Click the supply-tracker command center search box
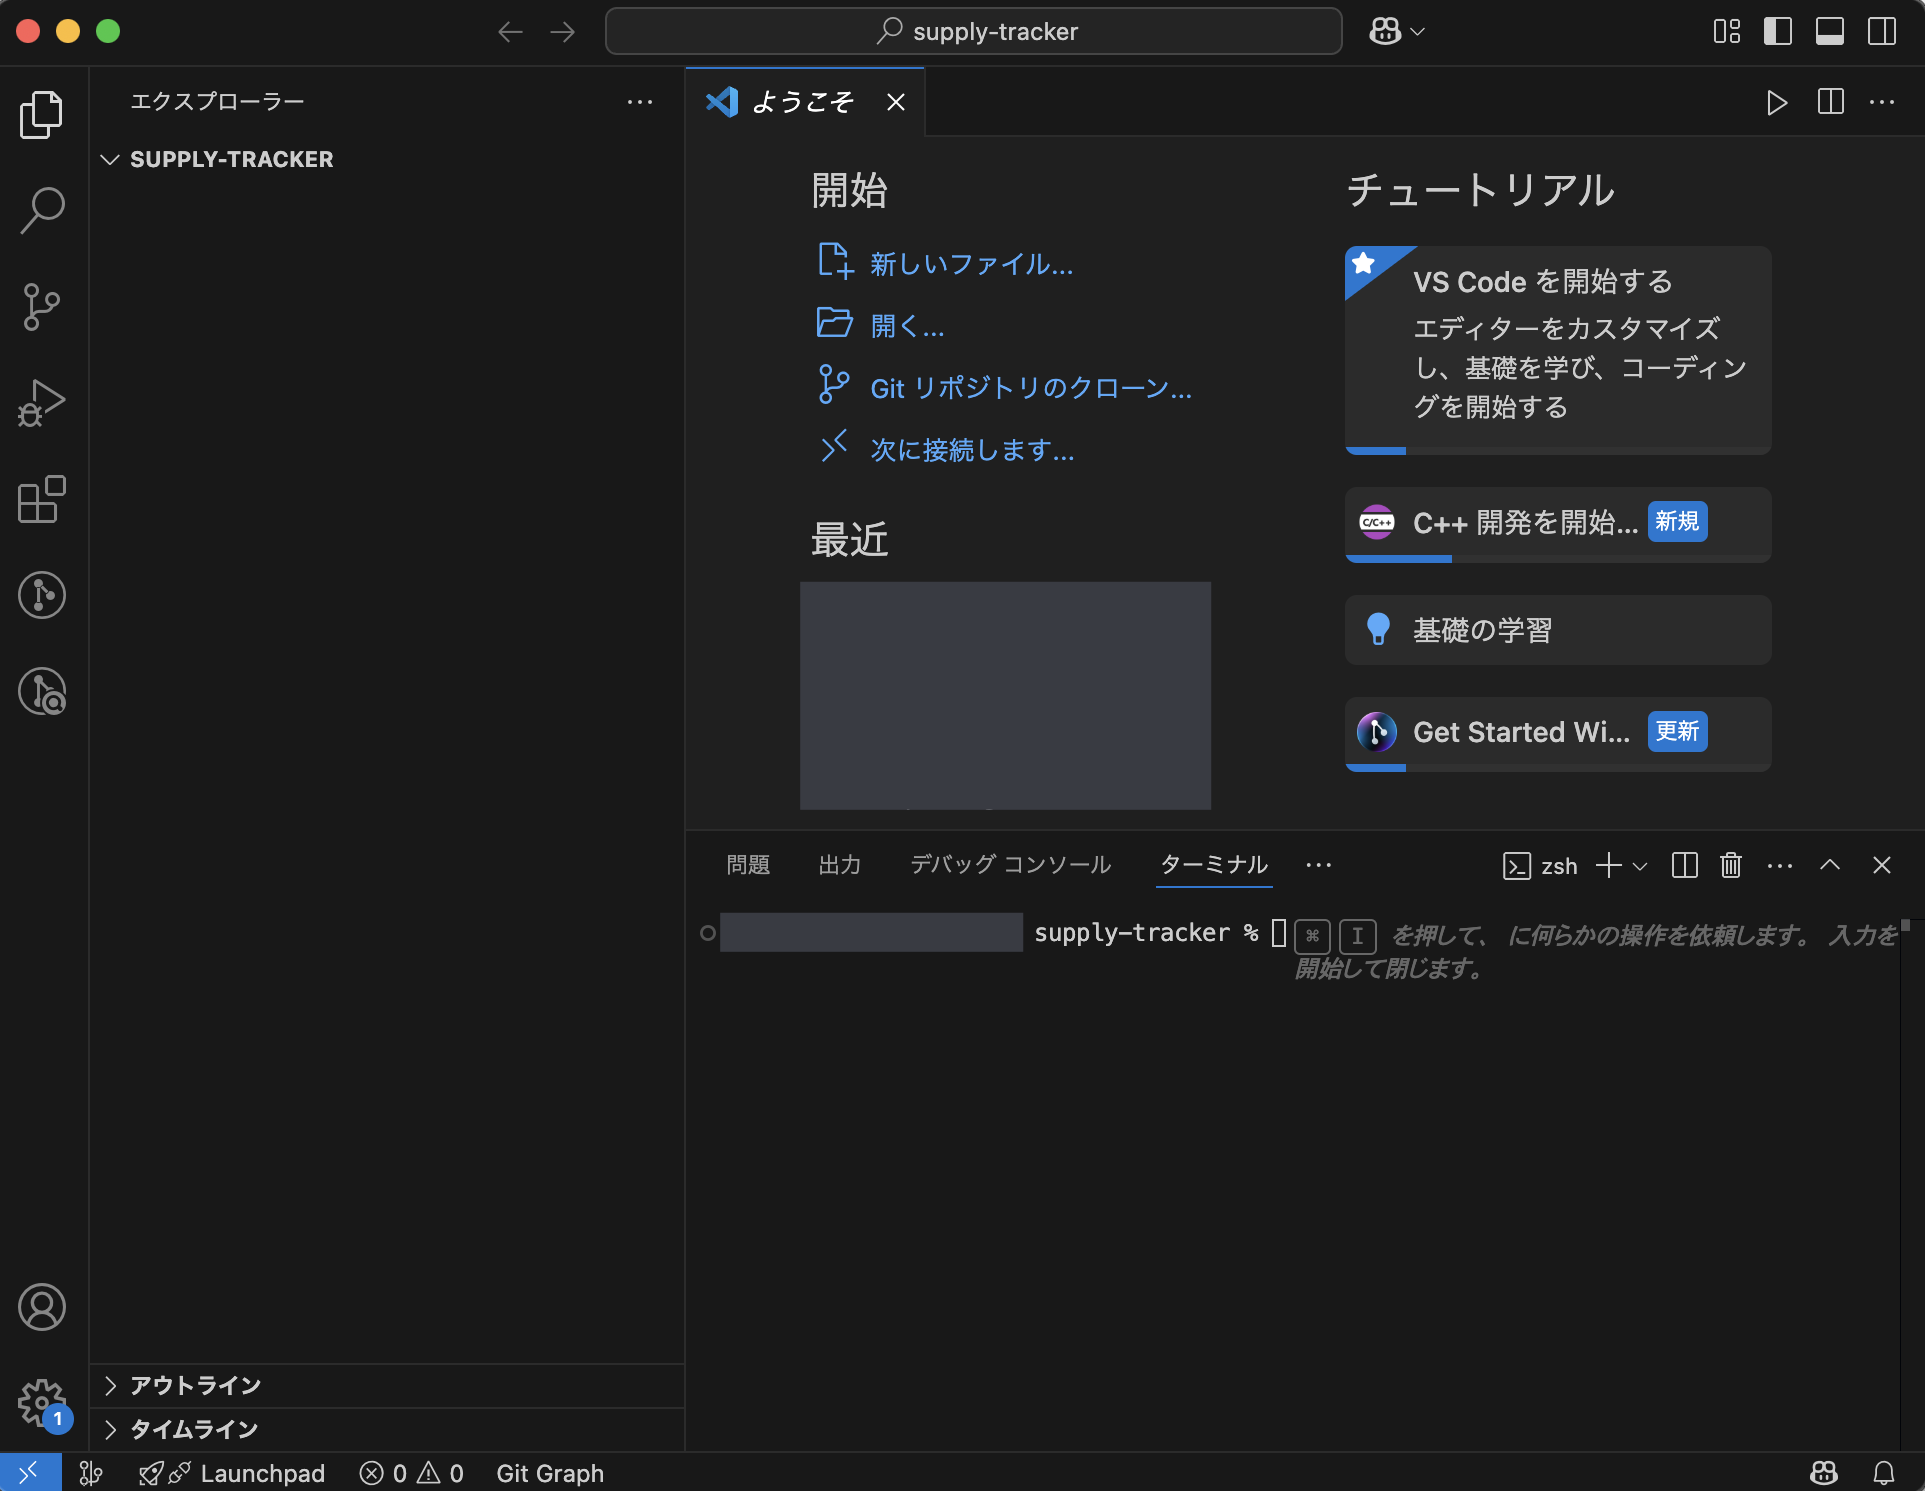 pyautogui.click(x=974, y=31)
